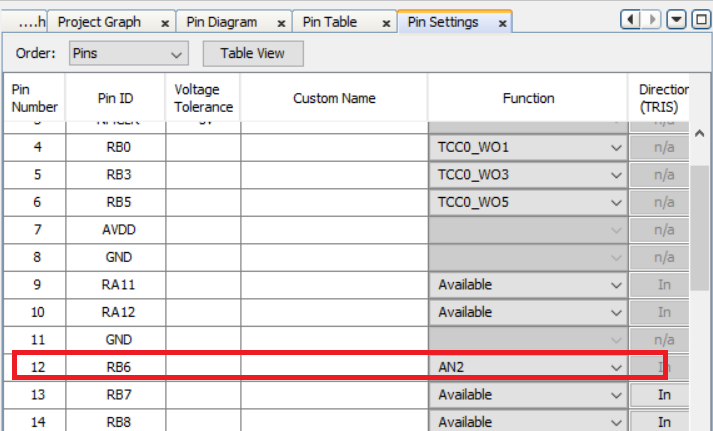Open Function dropdown for pin RA11

click(x=527, y=285)
